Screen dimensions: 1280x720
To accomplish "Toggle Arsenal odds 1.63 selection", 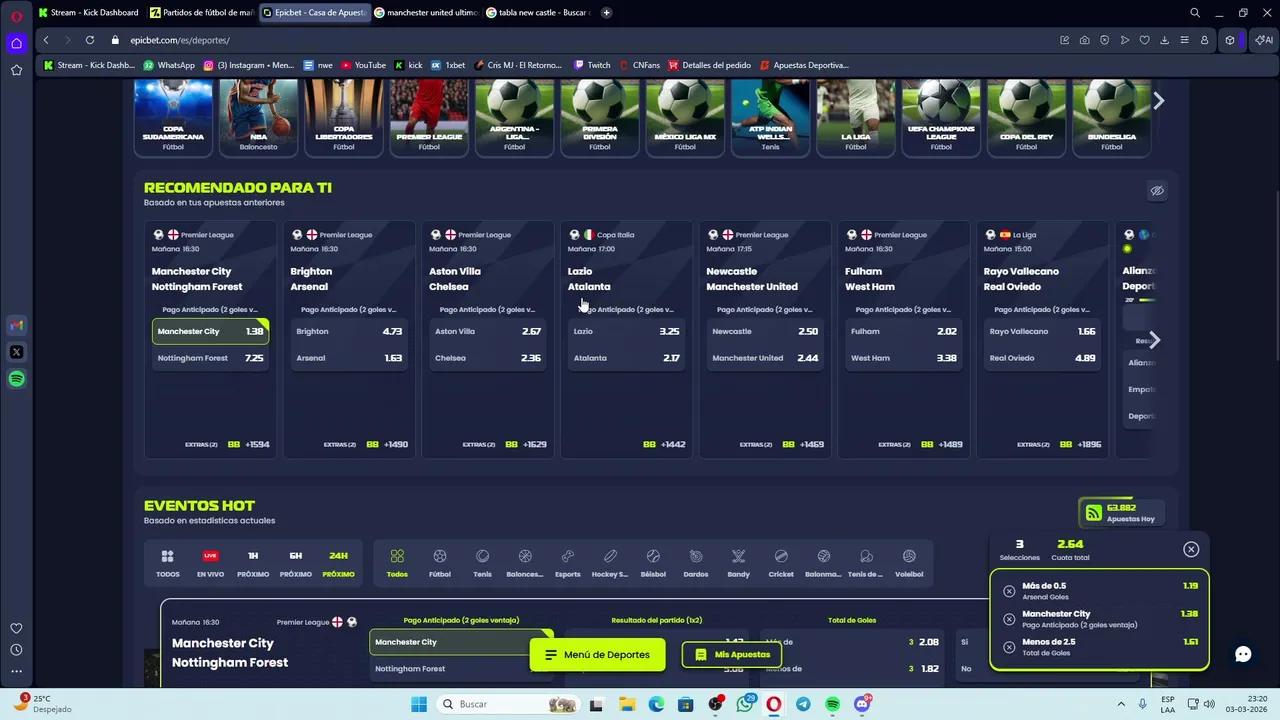I will (349, 358).
